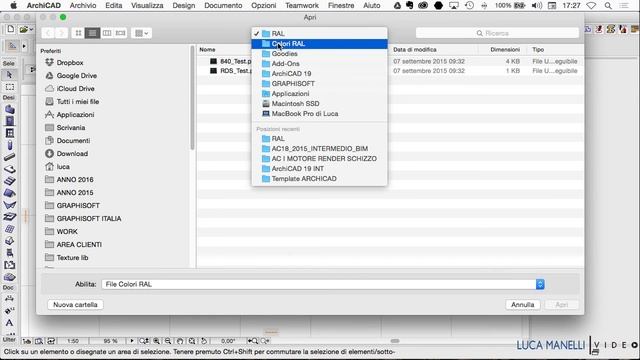This screenshot has height=360, width=640.
Task: Choose recent AC18_2015_INTERMEDIO_BIM location
Action: (320, 149)
